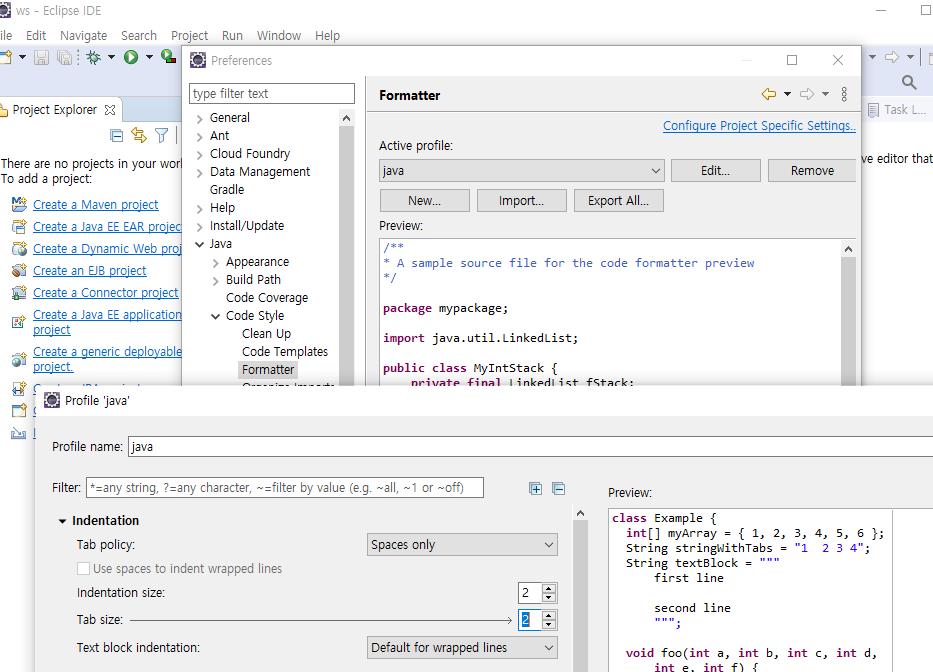Open the Debug launch dropdown arrow
This screenshot has width=933, height=672.
point(111,57)
